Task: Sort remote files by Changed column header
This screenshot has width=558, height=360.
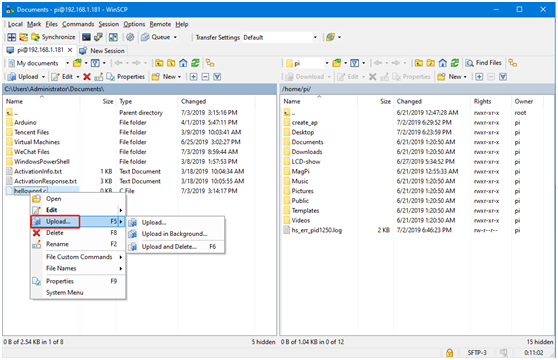Action: pos(409,101)
